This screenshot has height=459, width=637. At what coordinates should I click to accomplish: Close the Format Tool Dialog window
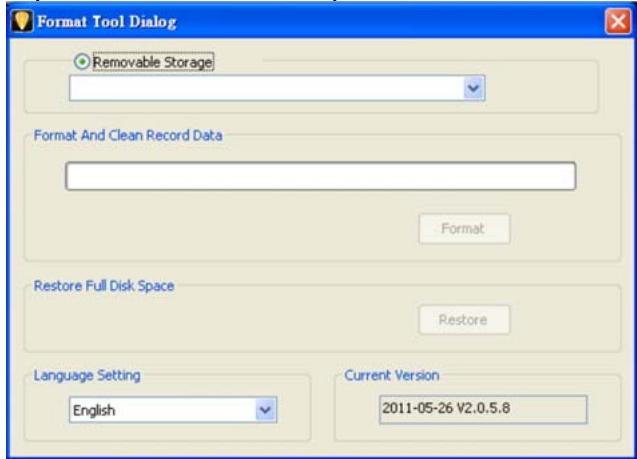tap(618, 21)
